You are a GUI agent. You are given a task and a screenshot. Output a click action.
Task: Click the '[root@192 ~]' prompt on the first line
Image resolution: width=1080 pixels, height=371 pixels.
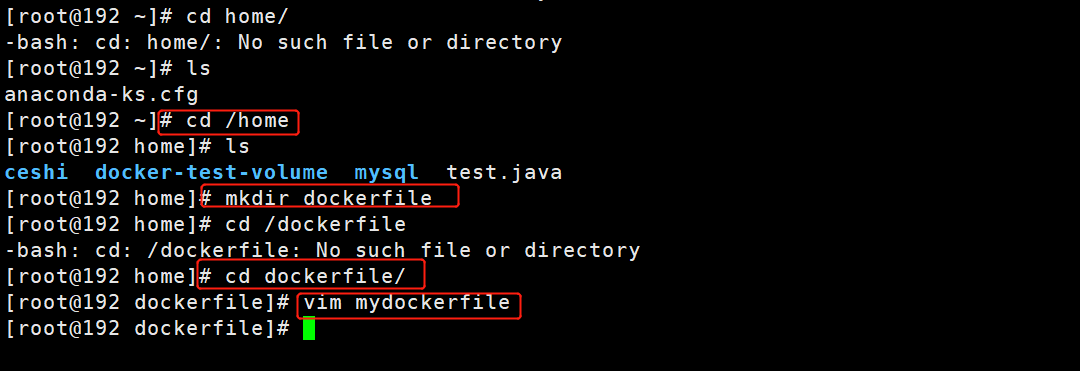(82, 16)
